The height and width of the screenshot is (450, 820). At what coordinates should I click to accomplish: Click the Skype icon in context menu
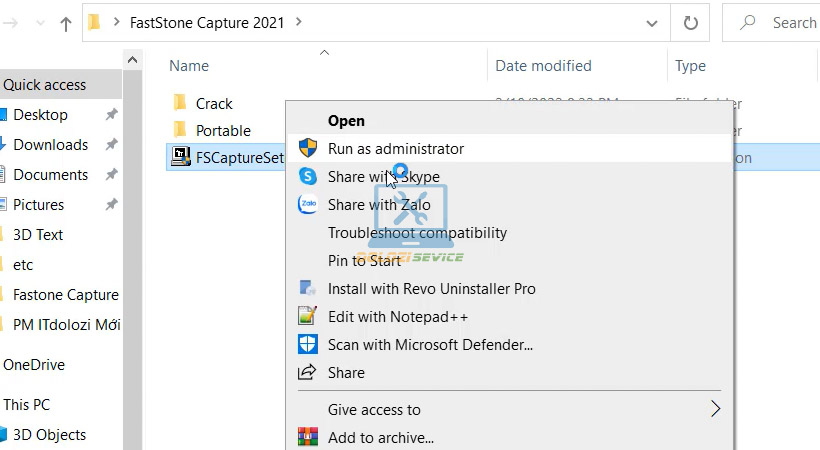click(308, 177)
